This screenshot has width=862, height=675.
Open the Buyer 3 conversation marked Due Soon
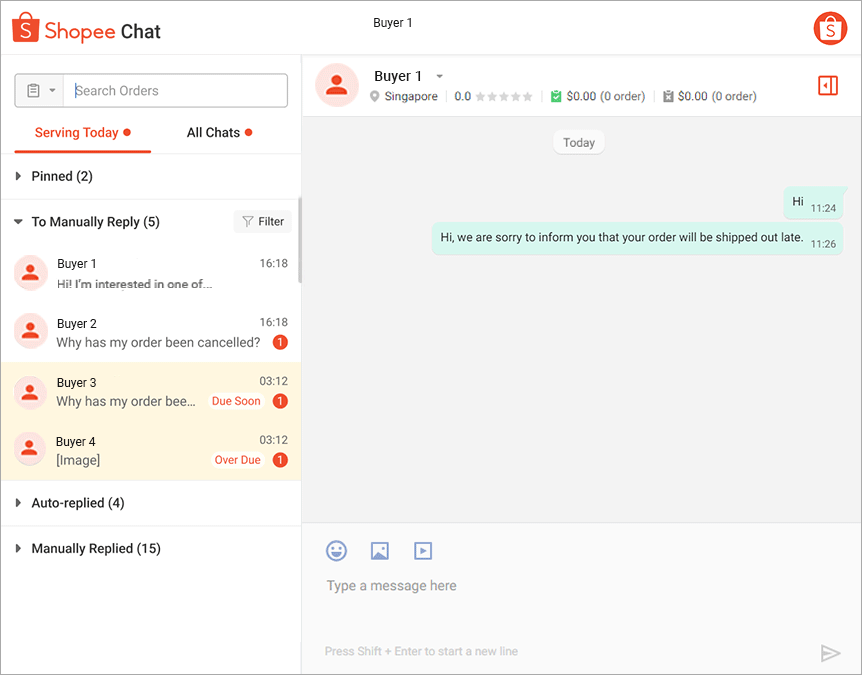tap(151, 391)
